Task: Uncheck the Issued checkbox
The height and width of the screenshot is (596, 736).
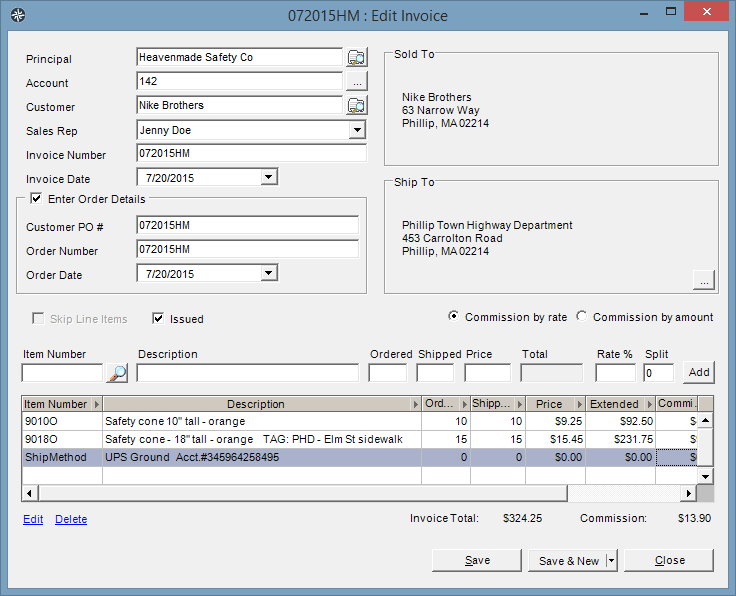Action: pos(158,319)
